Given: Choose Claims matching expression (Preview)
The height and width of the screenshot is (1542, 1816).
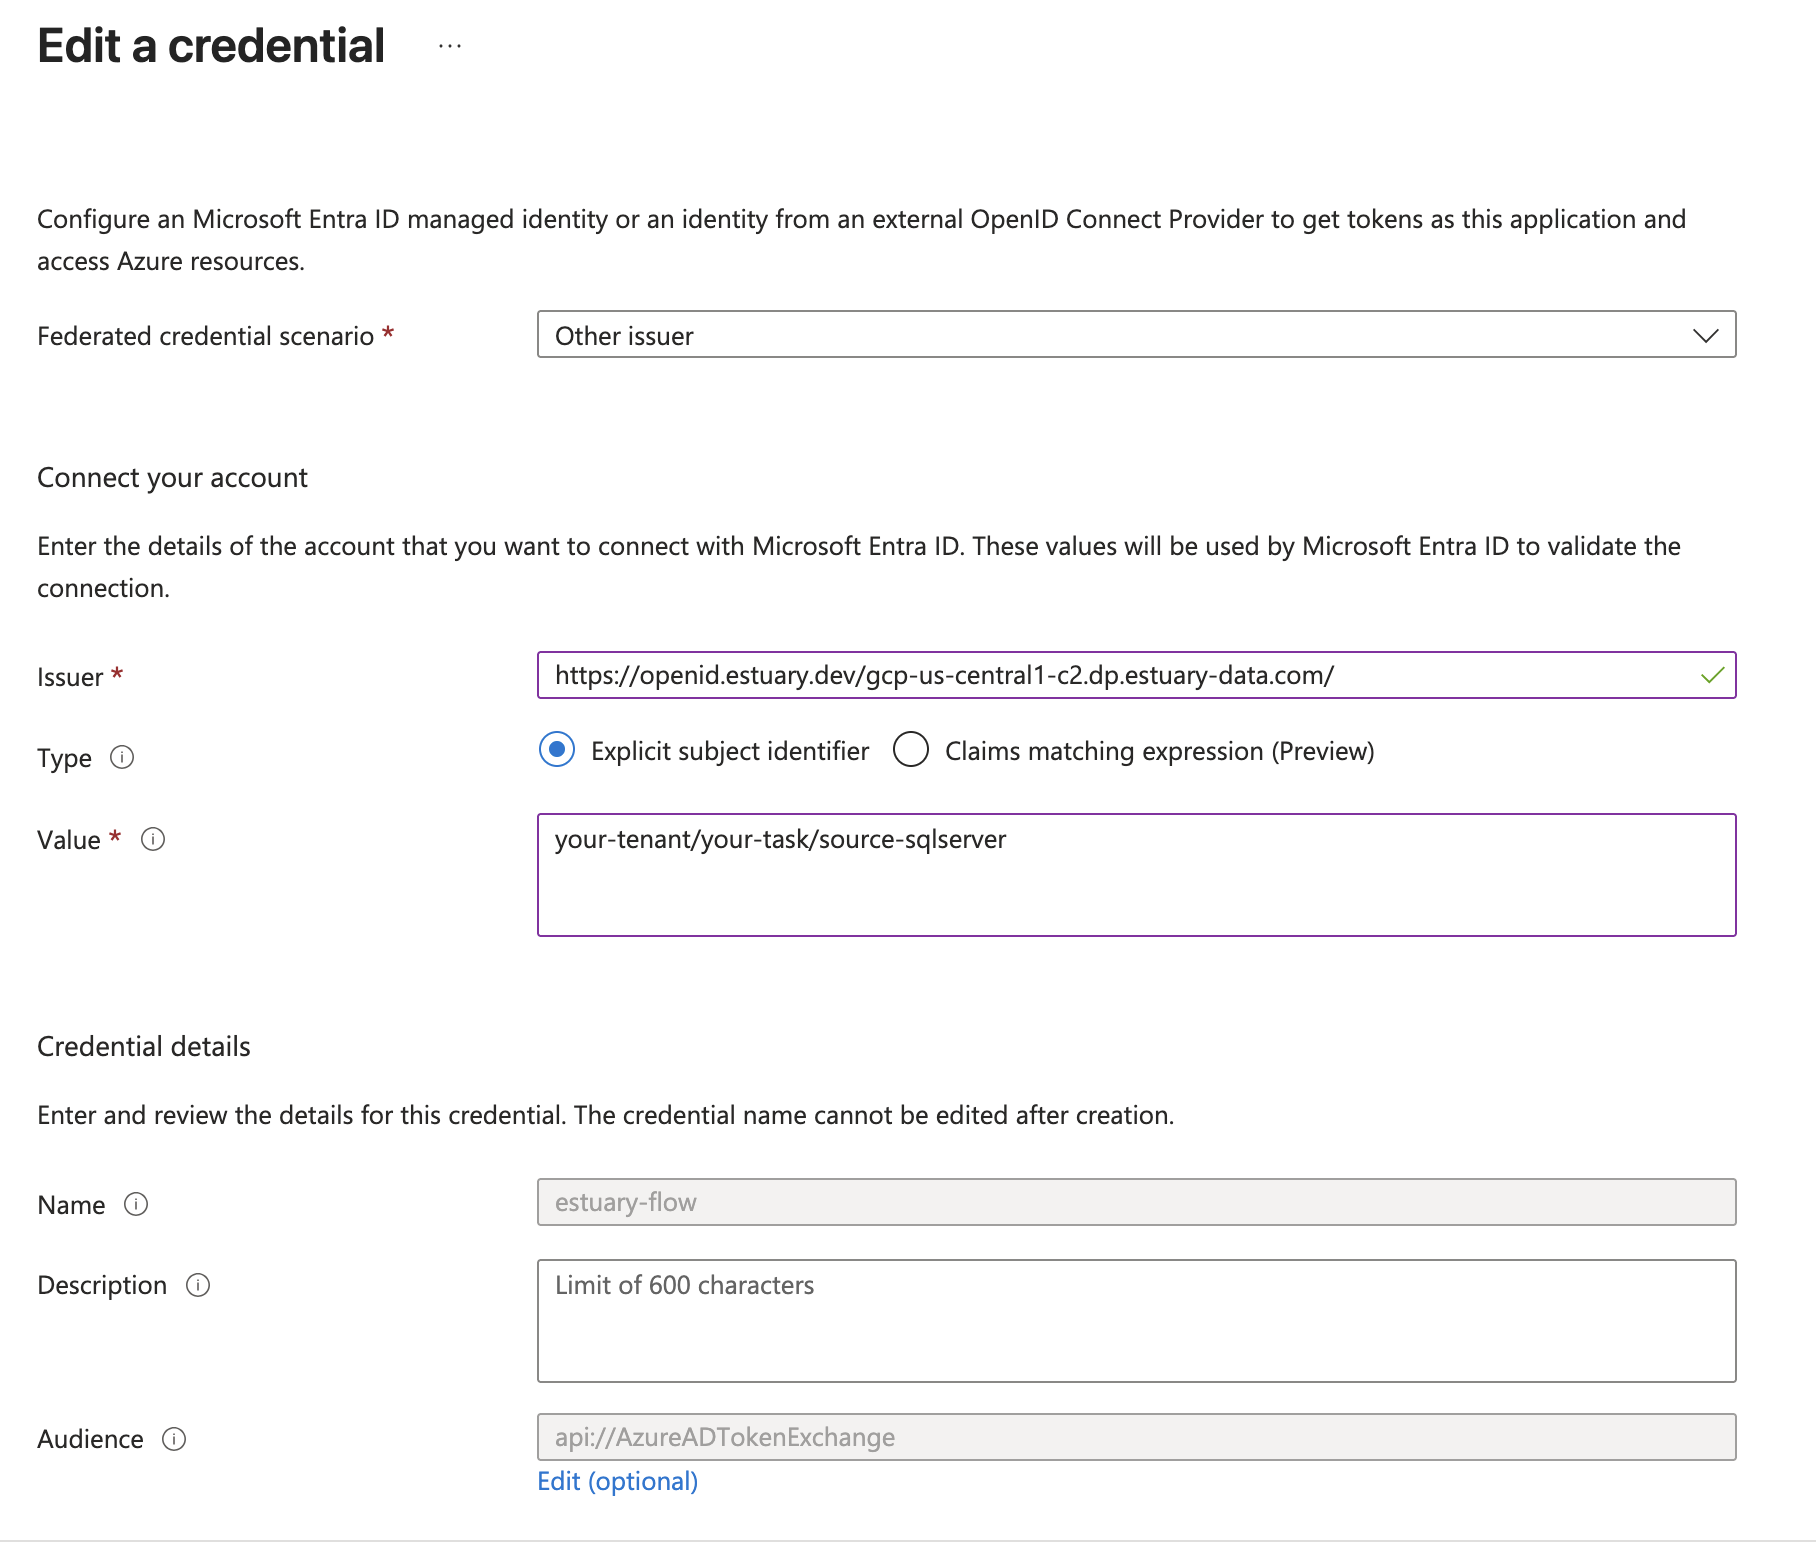Looking at the screenshot, I should (x=911, y=750).
